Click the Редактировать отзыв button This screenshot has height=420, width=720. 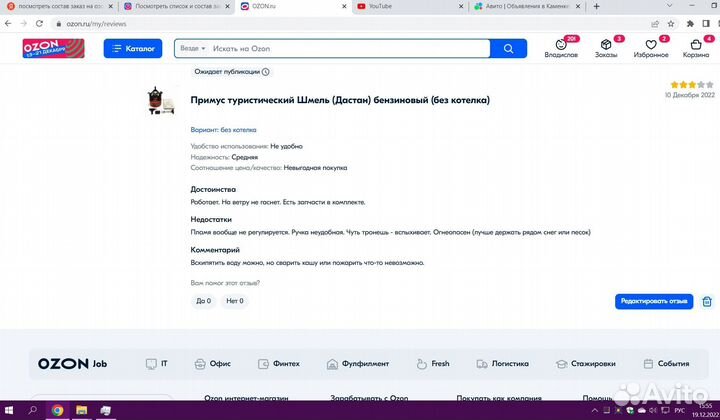654,301
